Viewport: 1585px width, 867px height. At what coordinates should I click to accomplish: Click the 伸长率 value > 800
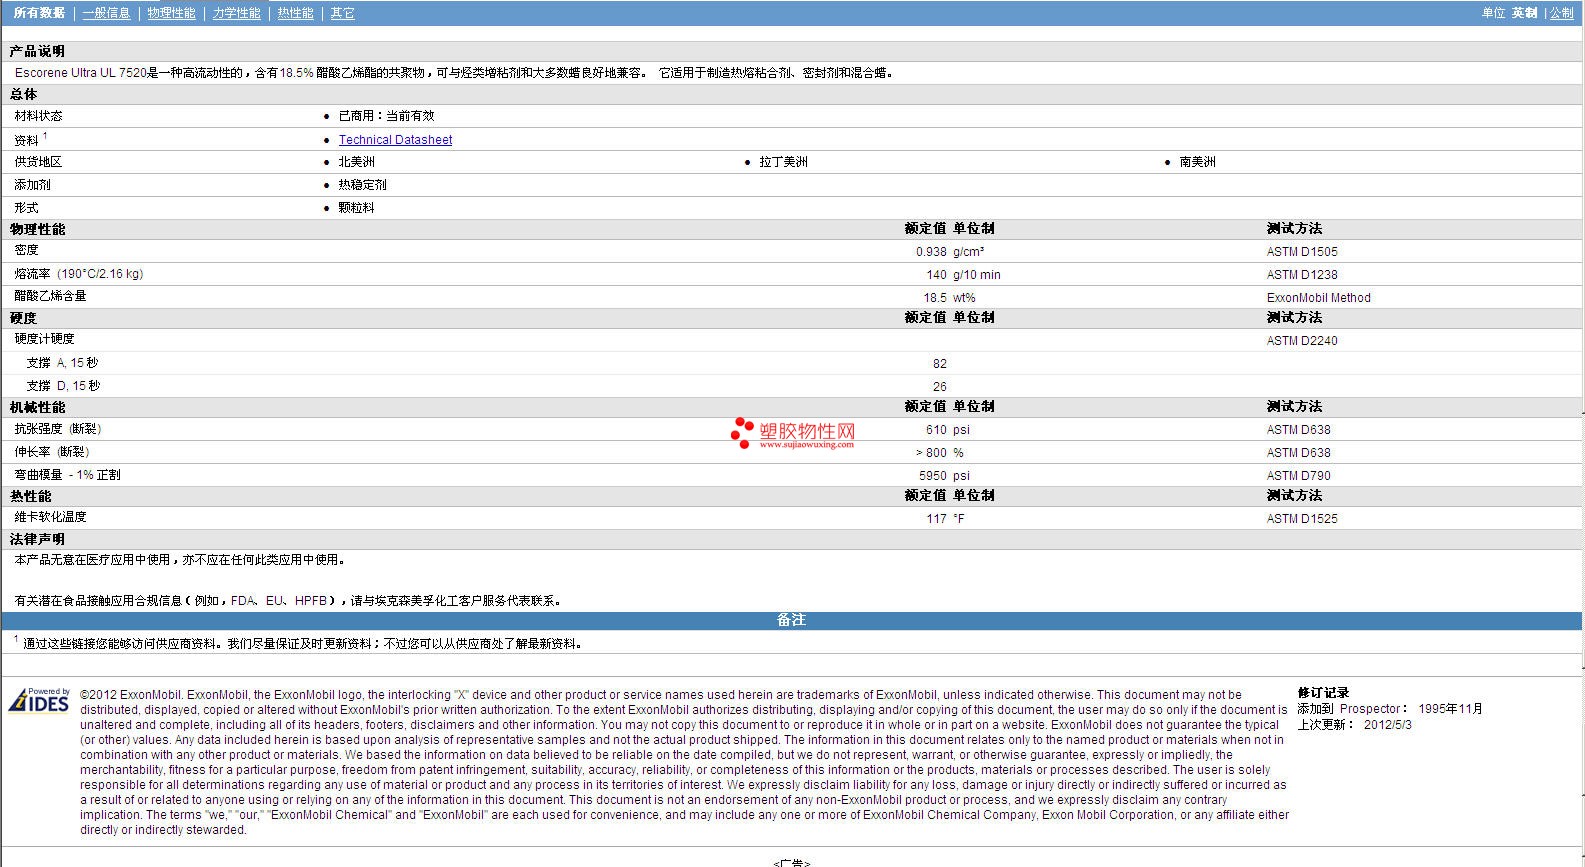coord(931,453)
